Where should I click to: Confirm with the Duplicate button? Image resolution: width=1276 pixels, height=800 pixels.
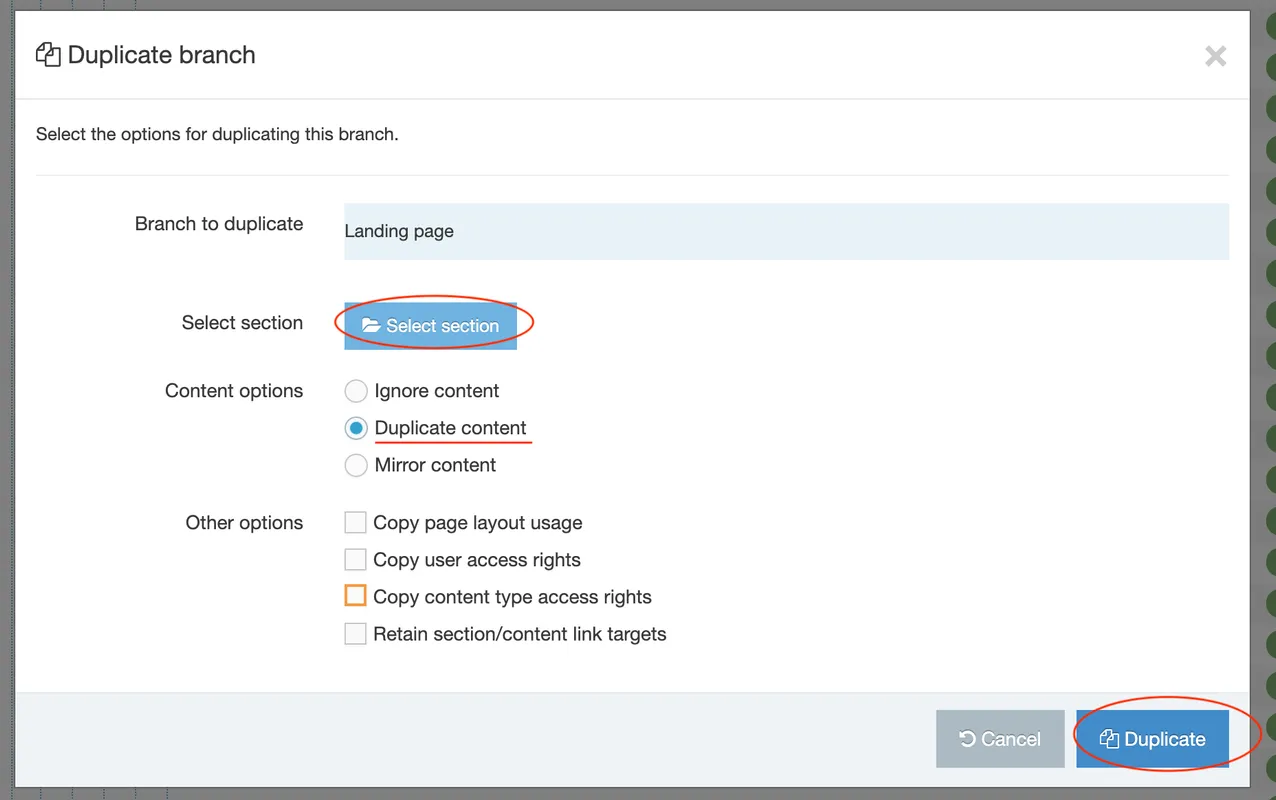tap(1152, 739)
